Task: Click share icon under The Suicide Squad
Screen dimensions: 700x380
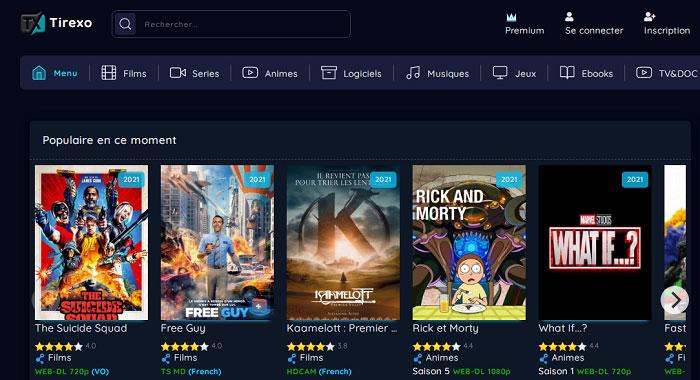Action: (40, 358)
